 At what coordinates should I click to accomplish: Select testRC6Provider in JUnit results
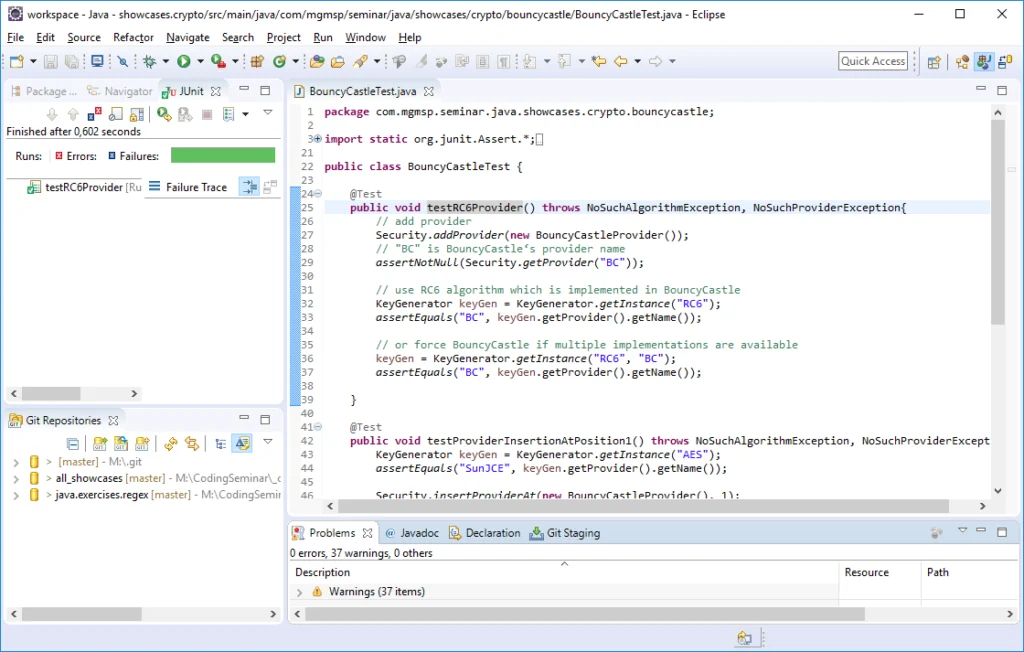point(83,187)
